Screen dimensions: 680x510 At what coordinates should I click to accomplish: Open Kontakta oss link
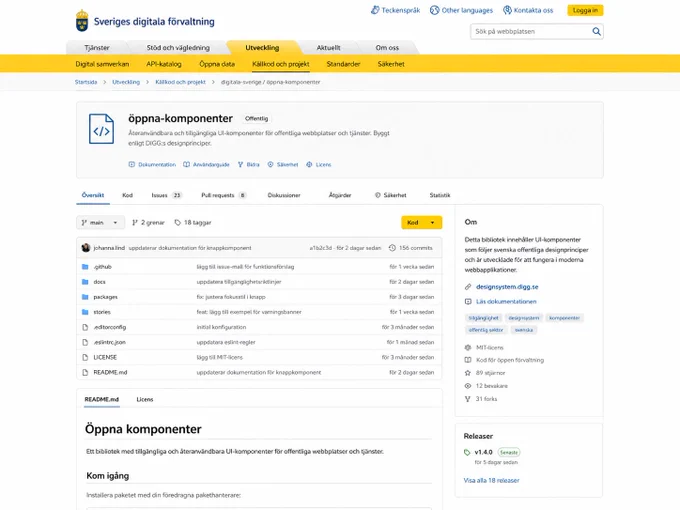coord(528,10)
